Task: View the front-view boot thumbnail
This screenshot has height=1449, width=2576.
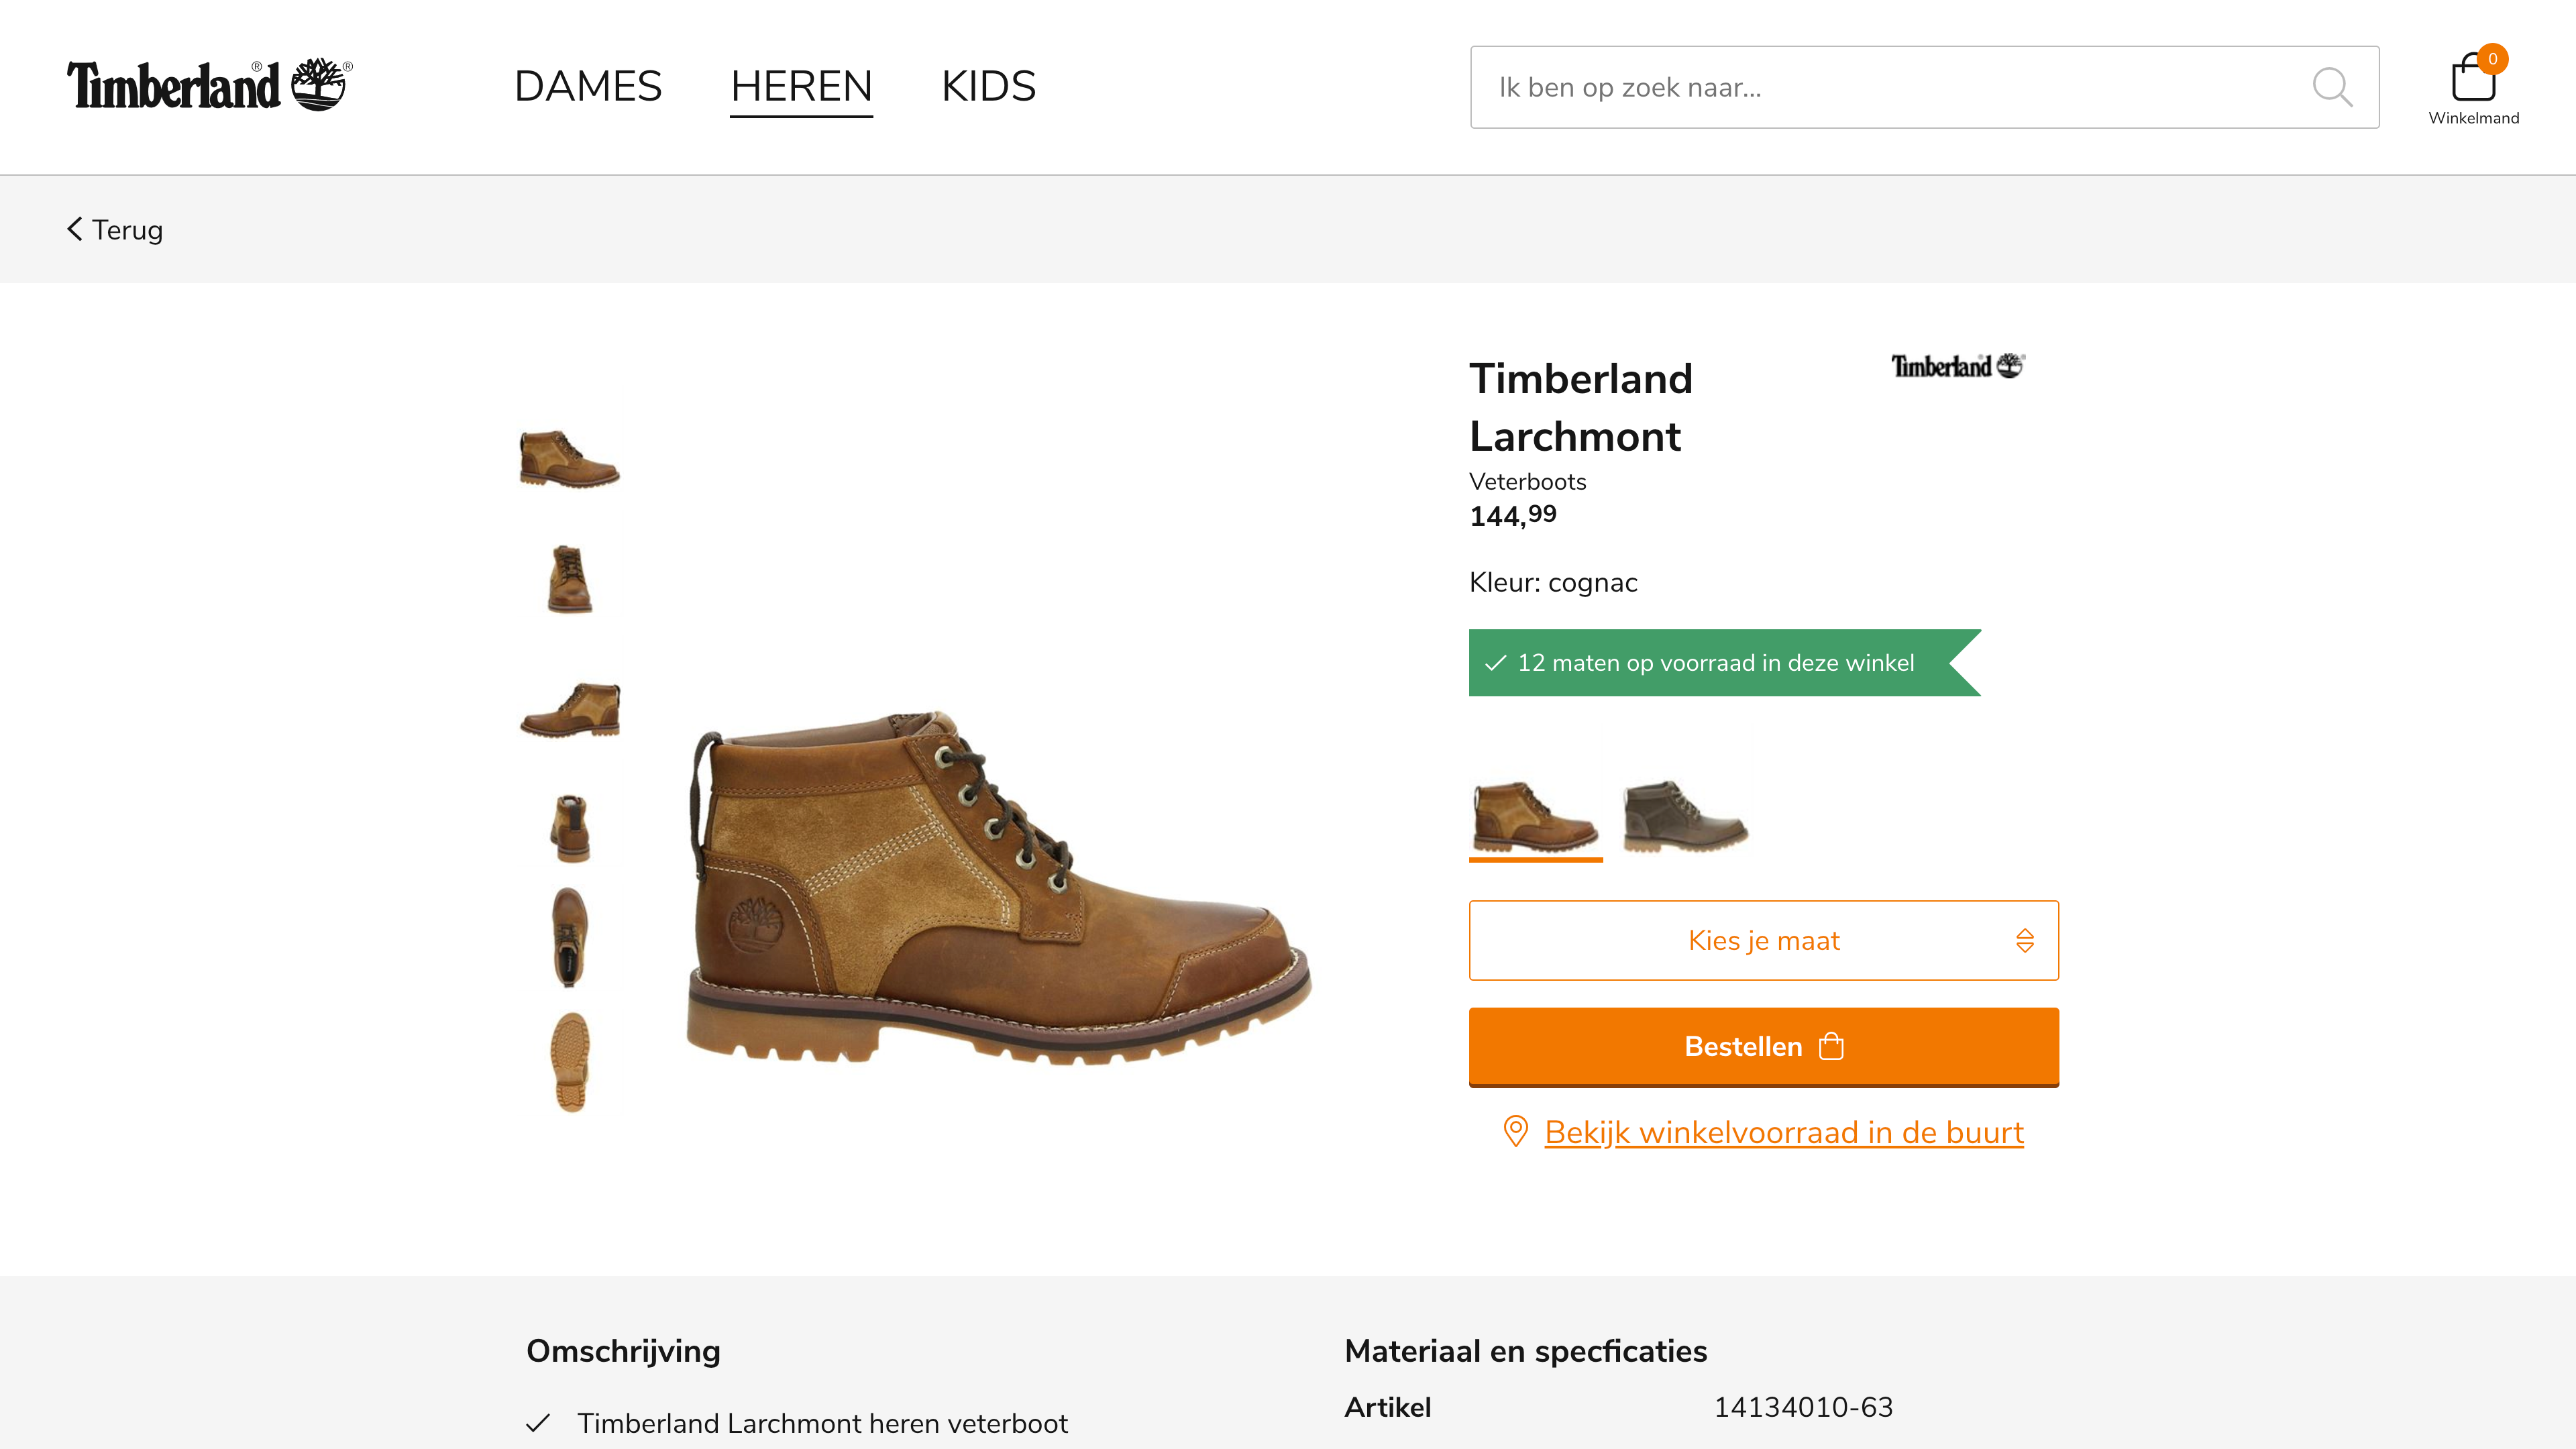Action: pos(570,579)
